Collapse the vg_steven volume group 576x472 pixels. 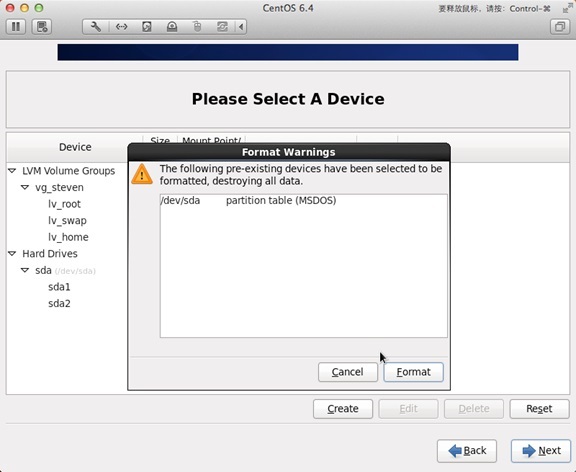[25, 187]
